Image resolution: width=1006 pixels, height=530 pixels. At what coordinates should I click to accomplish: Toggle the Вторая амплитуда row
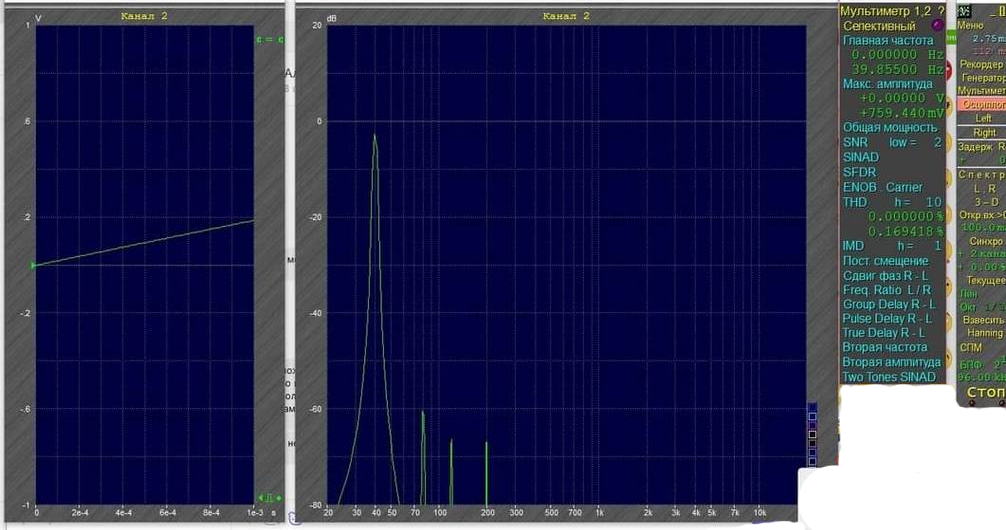[x=891, y=362]
